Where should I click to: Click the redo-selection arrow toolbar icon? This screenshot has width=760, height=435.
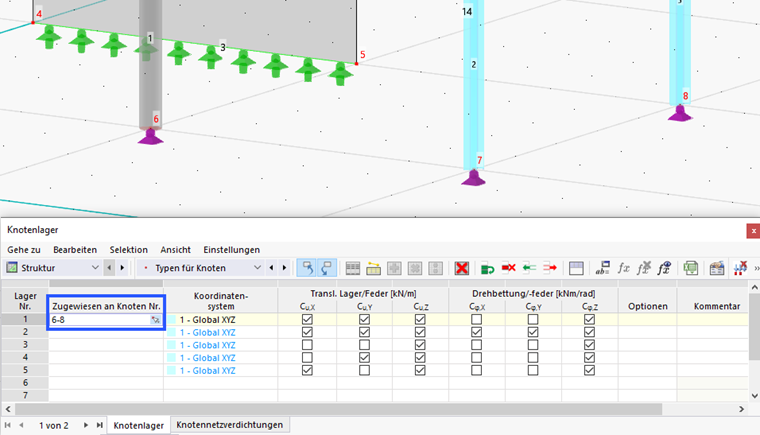tap(327, 268)
